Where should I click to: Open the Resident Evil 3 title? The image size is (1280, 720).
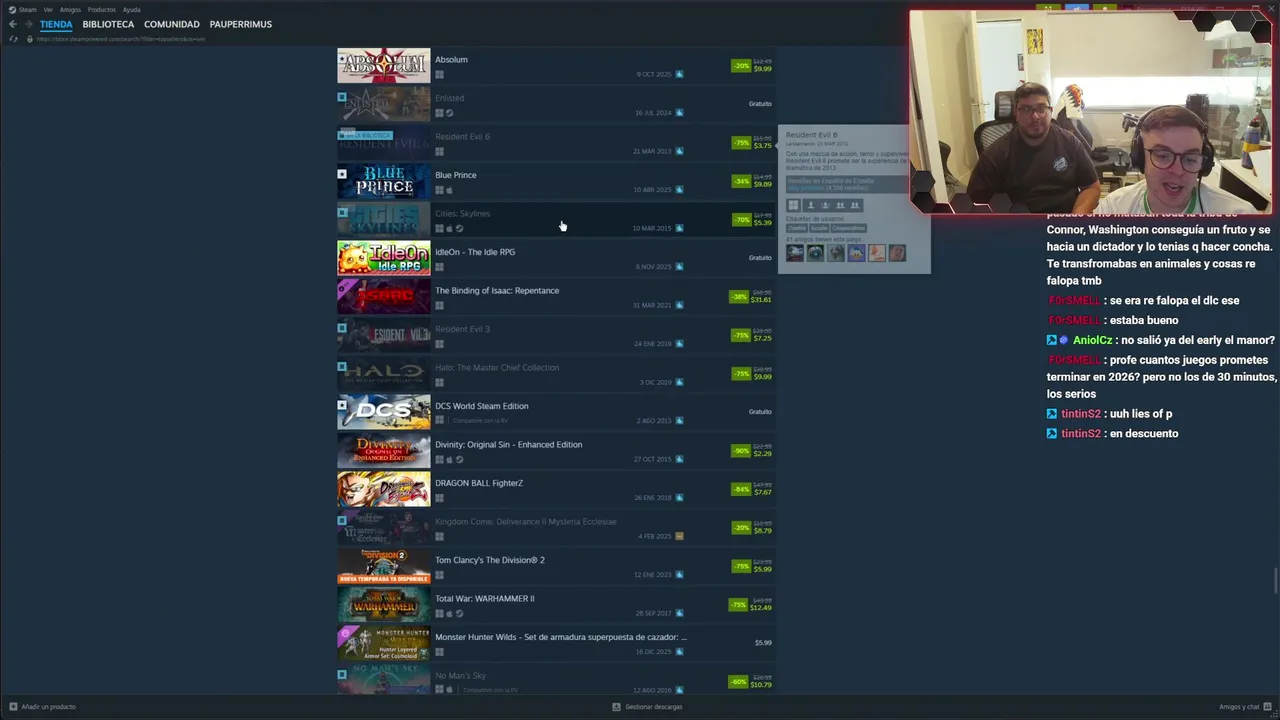pos(462,329)
